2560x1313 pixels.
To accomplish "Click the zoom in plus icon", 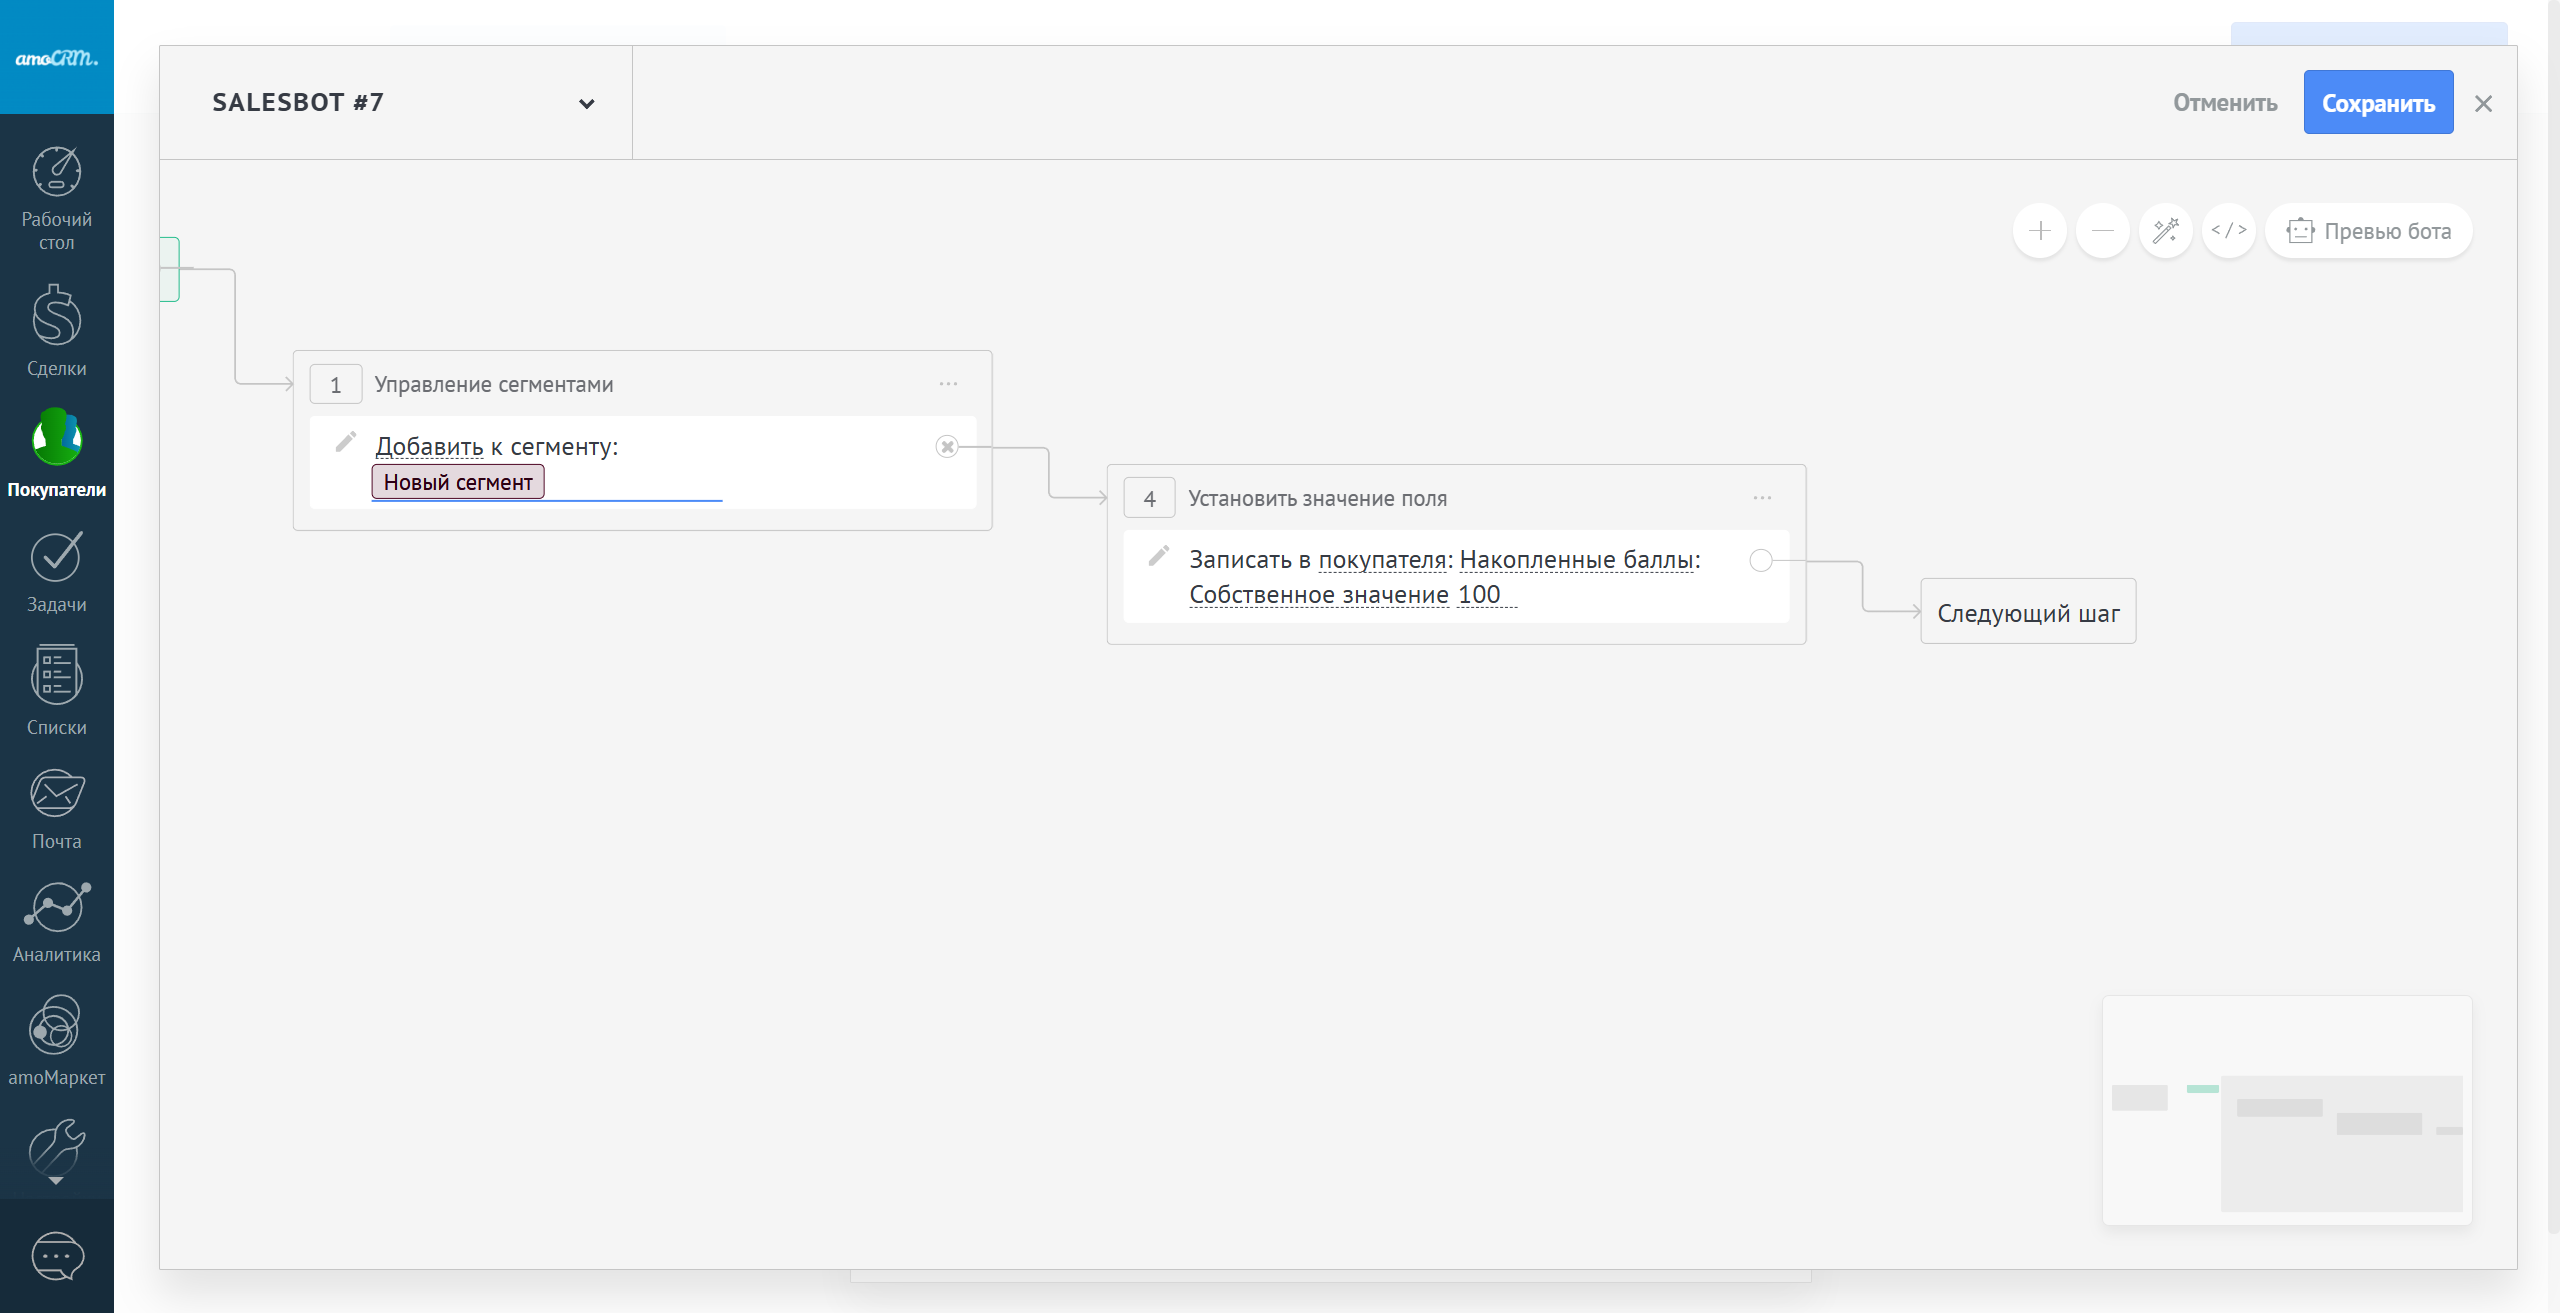I will pos(2039,231).
